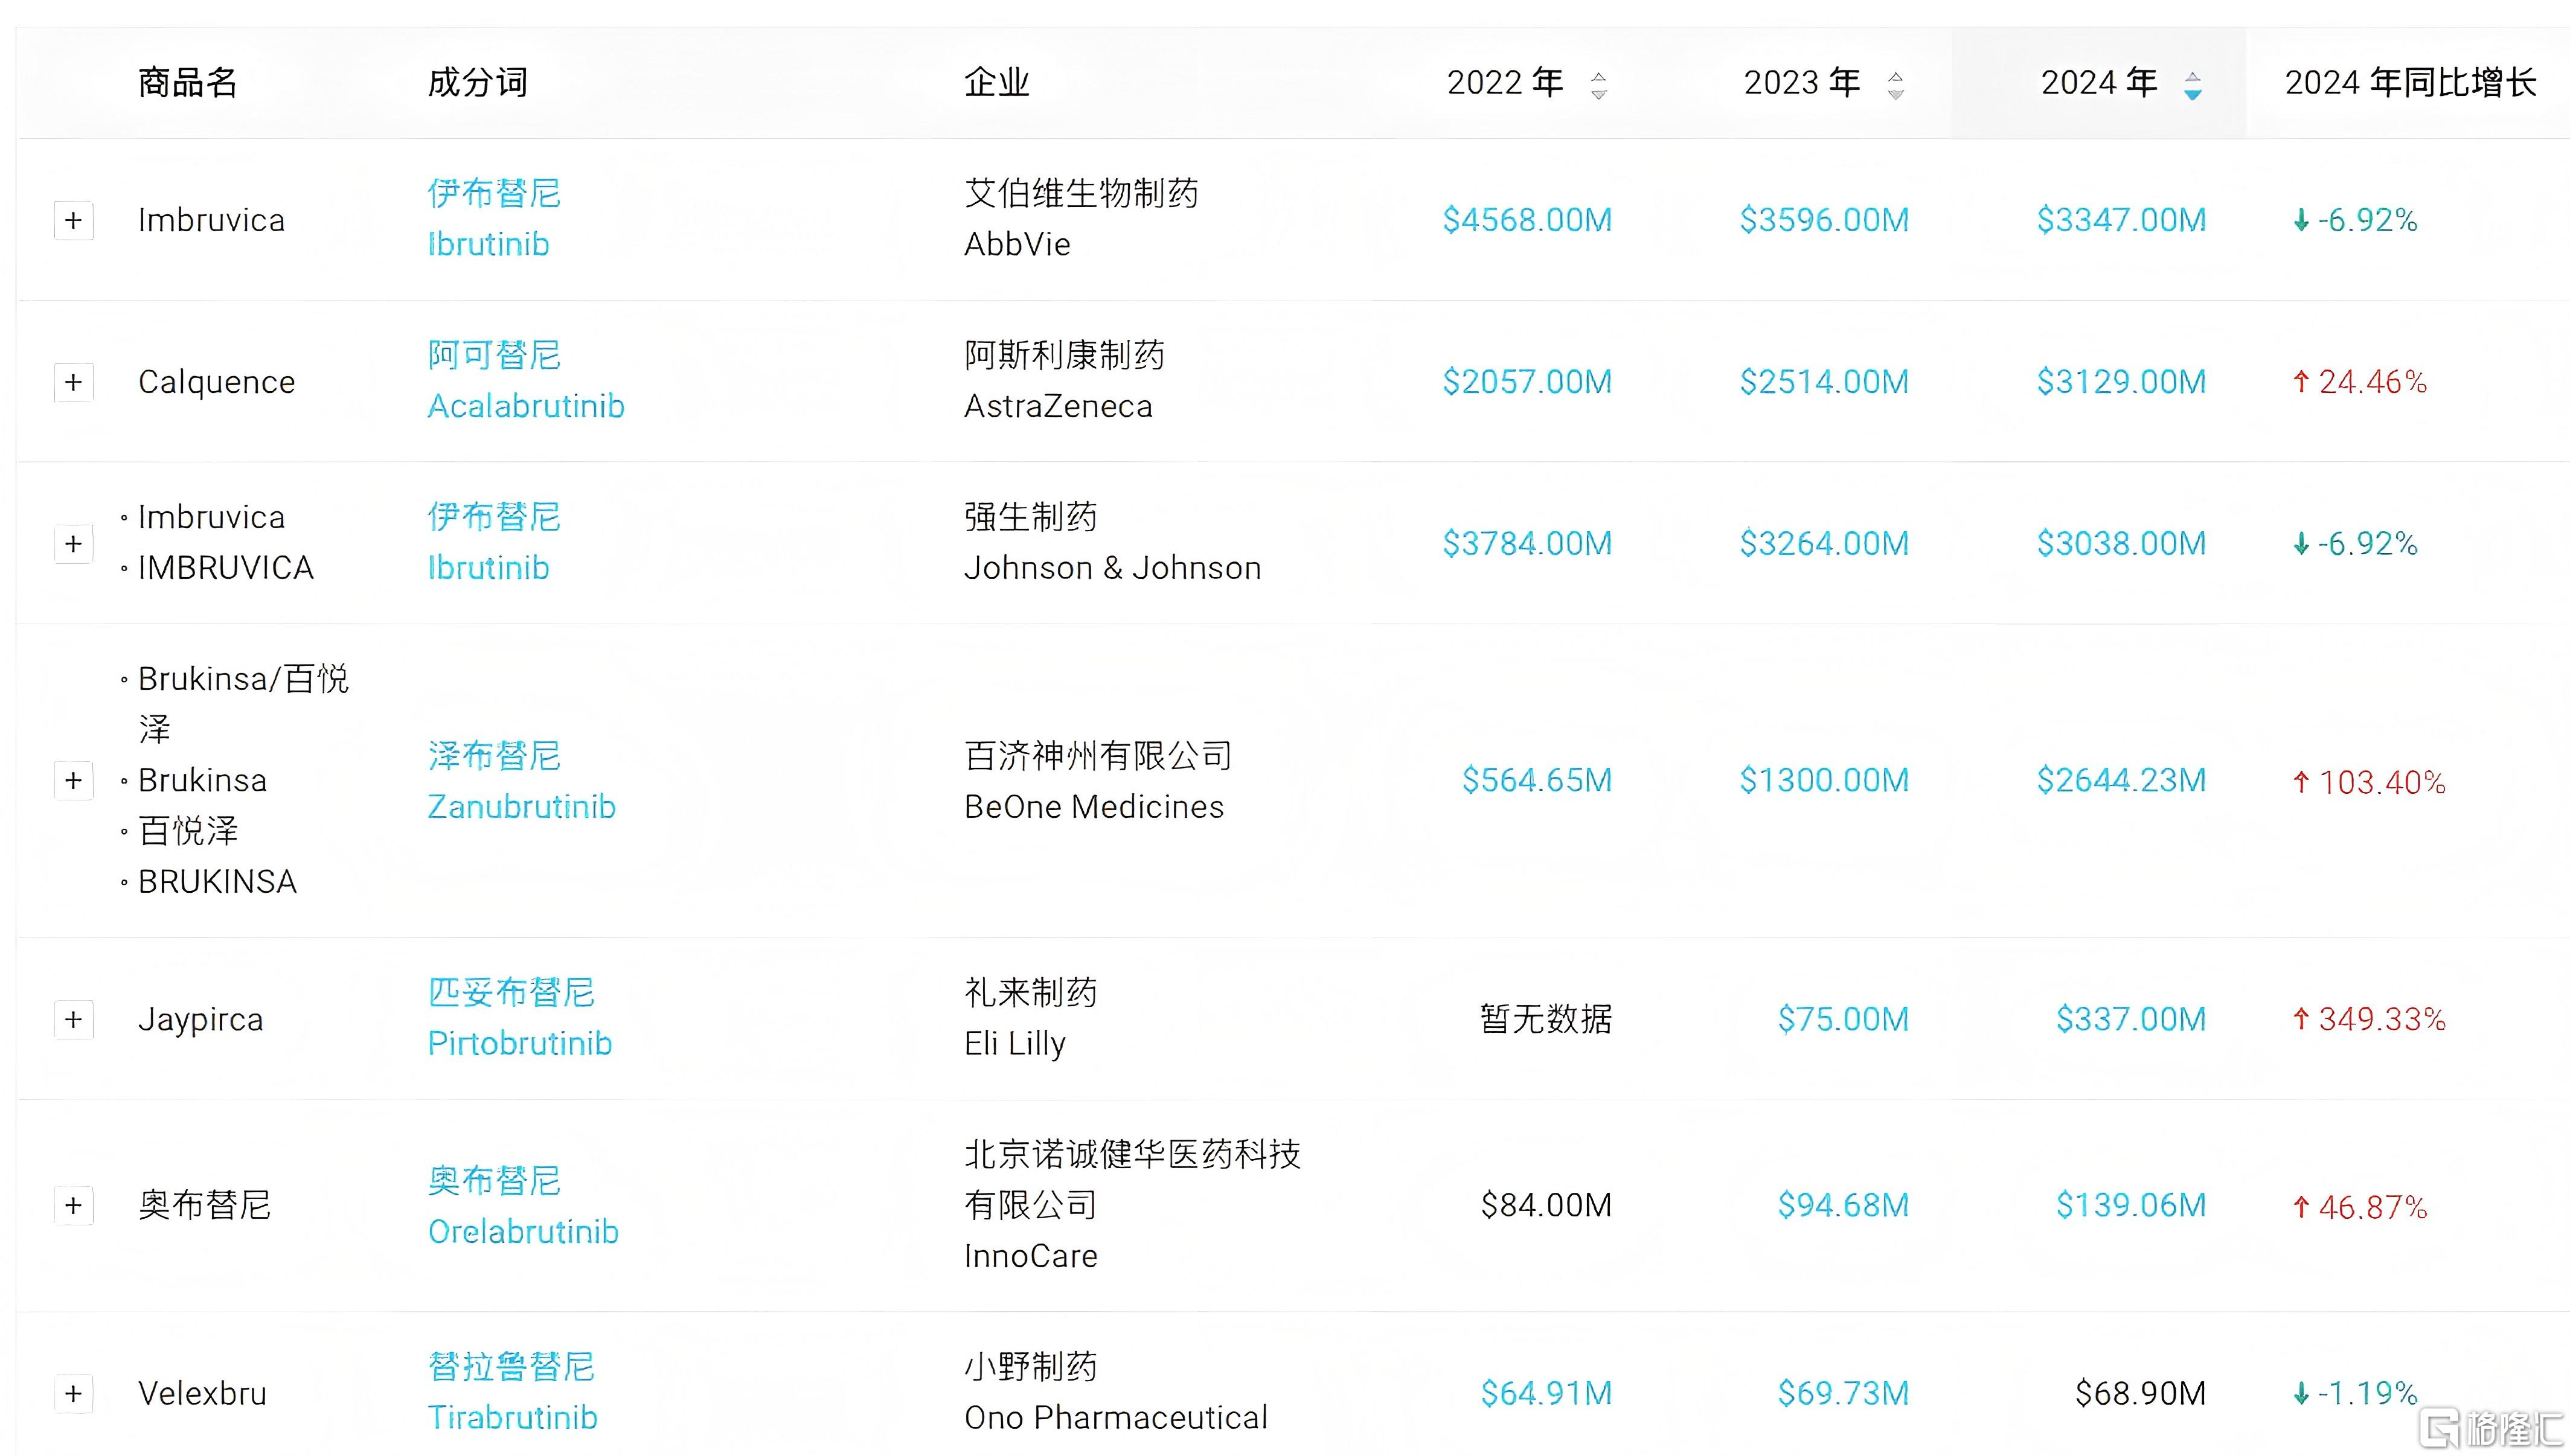
Task: Click the uppercase IMBRUVICA product name
Action: pyautogui.click(x=226, y=568)
